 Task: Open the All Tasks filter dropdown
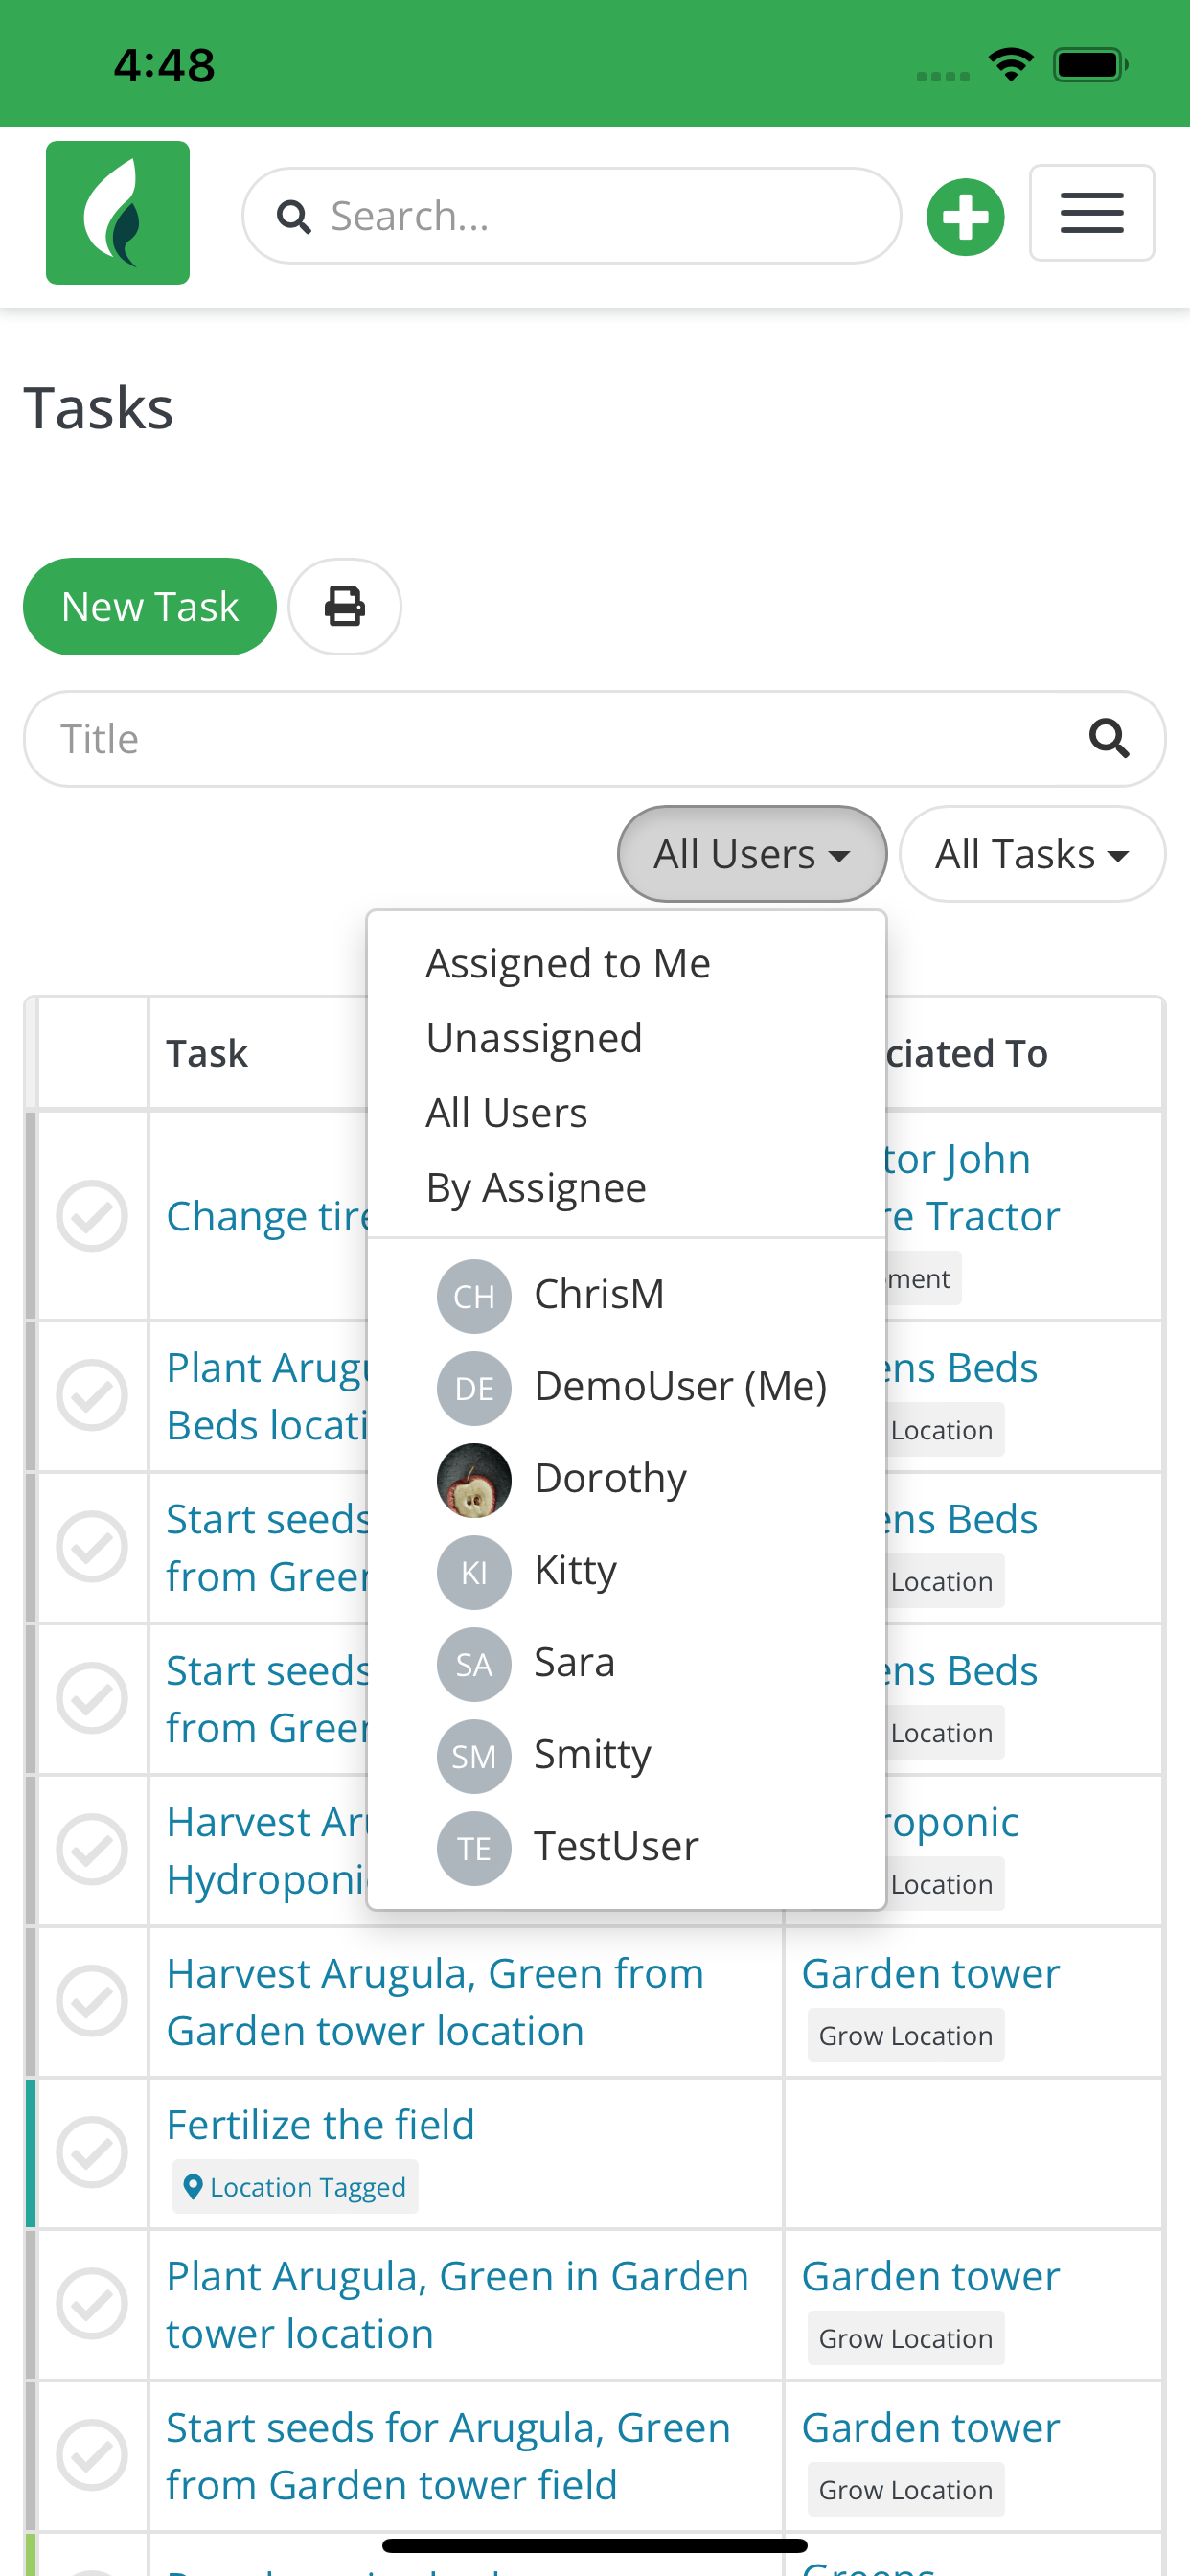(x=1032, y=854)
